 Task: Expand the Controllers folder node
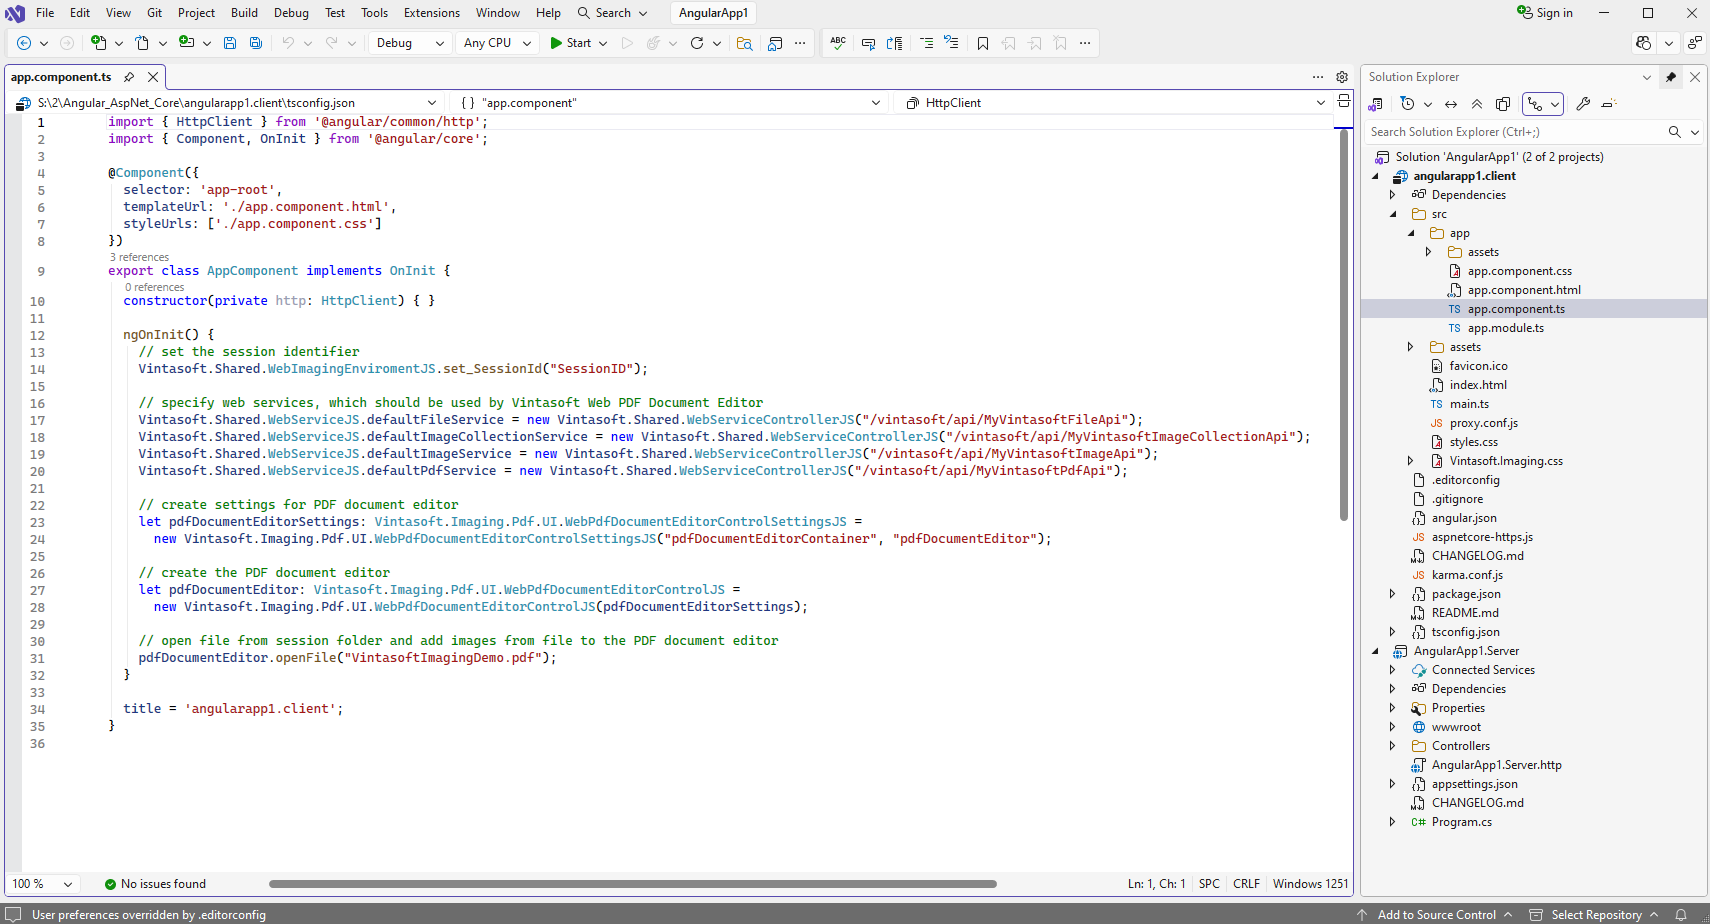[x=1392, y=746]
